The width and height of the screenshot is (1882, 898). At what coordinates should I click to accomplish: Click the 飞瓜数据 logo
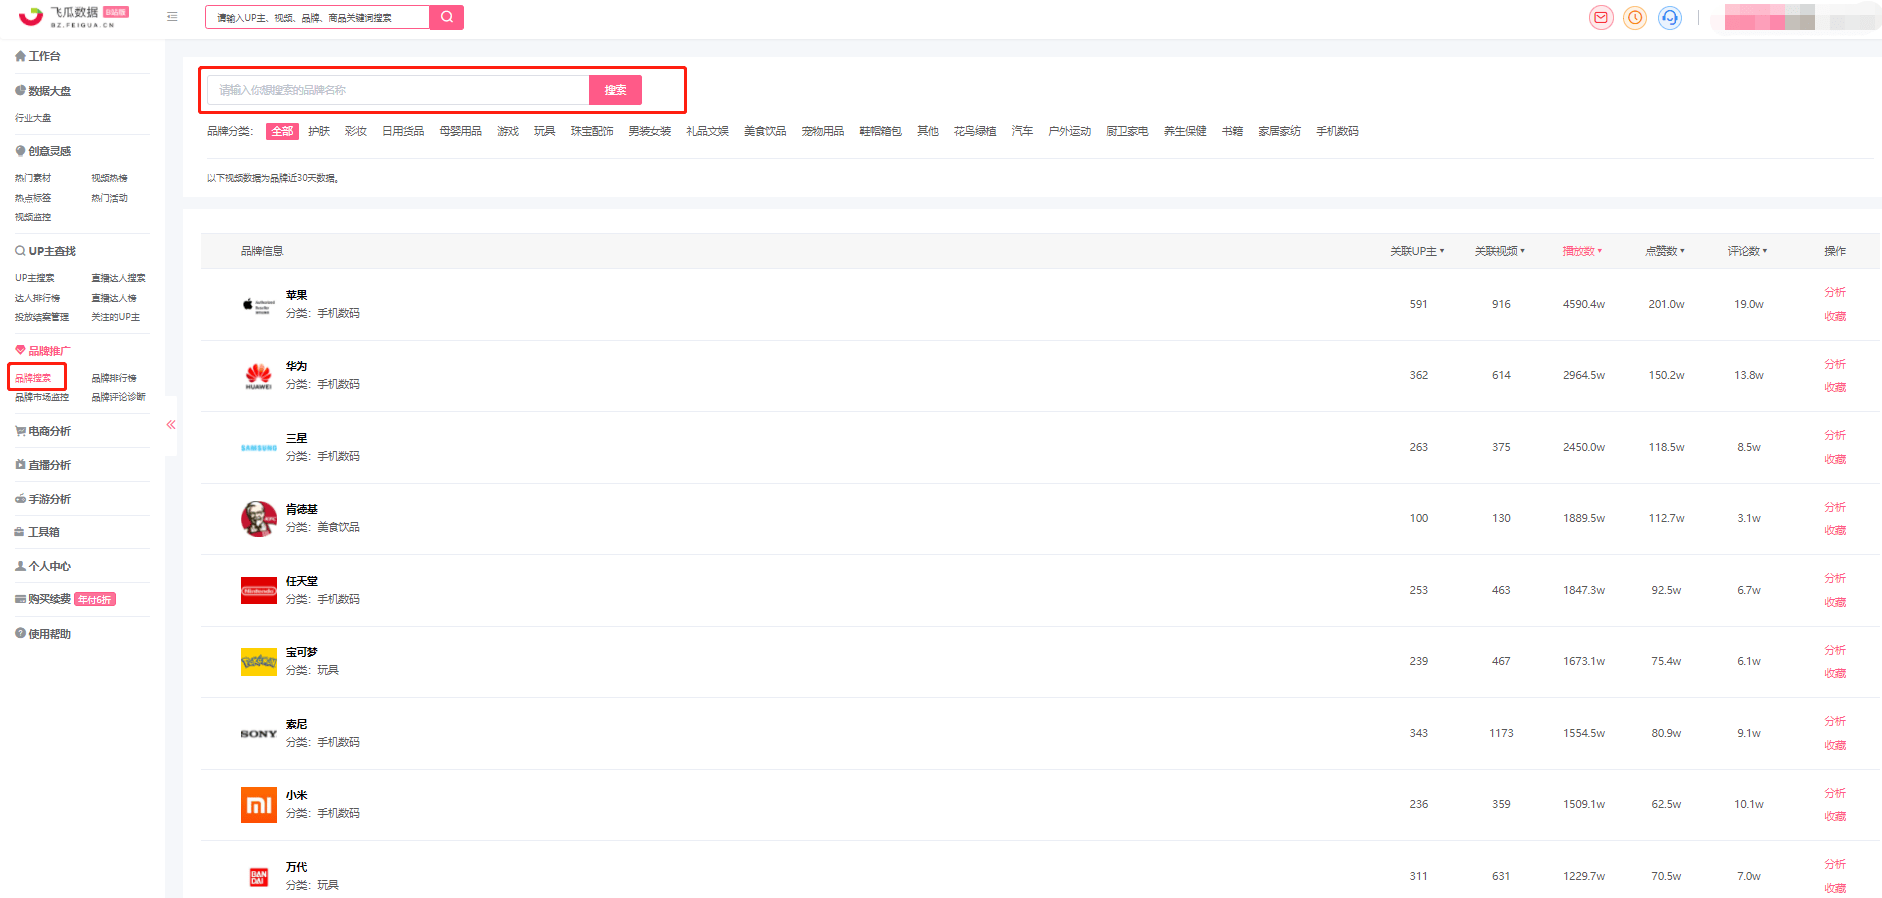click(73, 16)
